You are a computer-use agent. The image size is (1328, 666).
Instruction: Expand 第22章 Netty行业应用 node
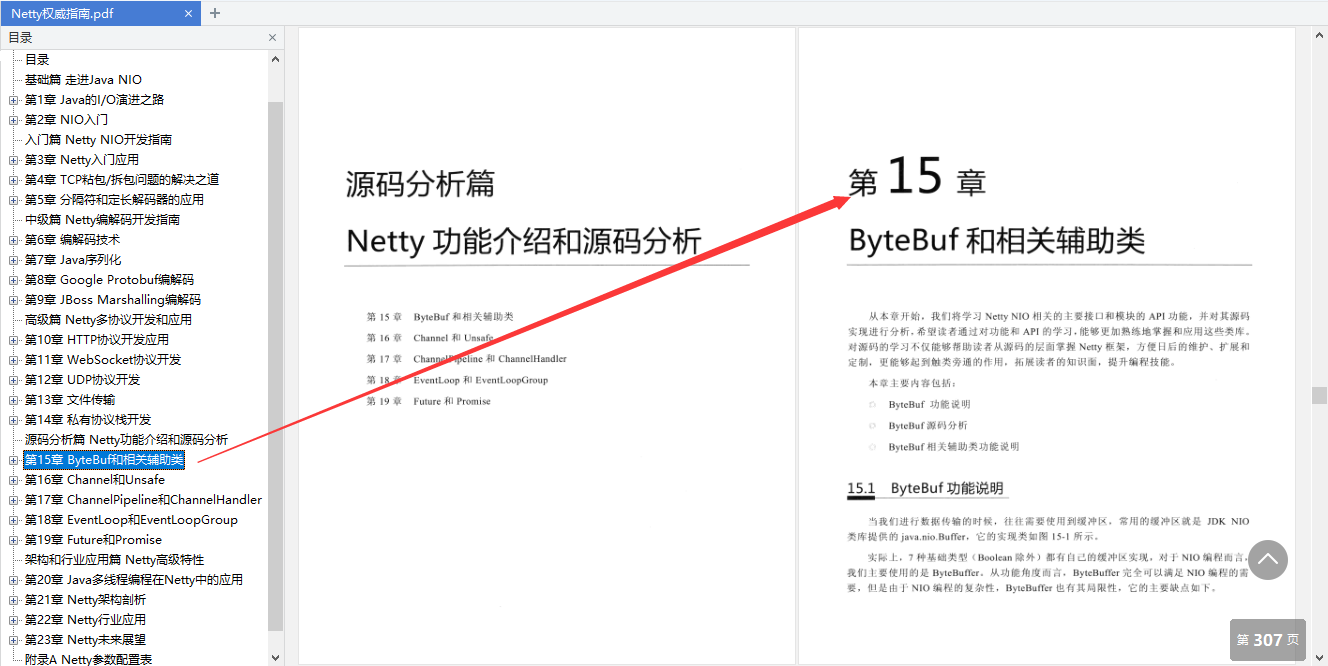[13, 620]
